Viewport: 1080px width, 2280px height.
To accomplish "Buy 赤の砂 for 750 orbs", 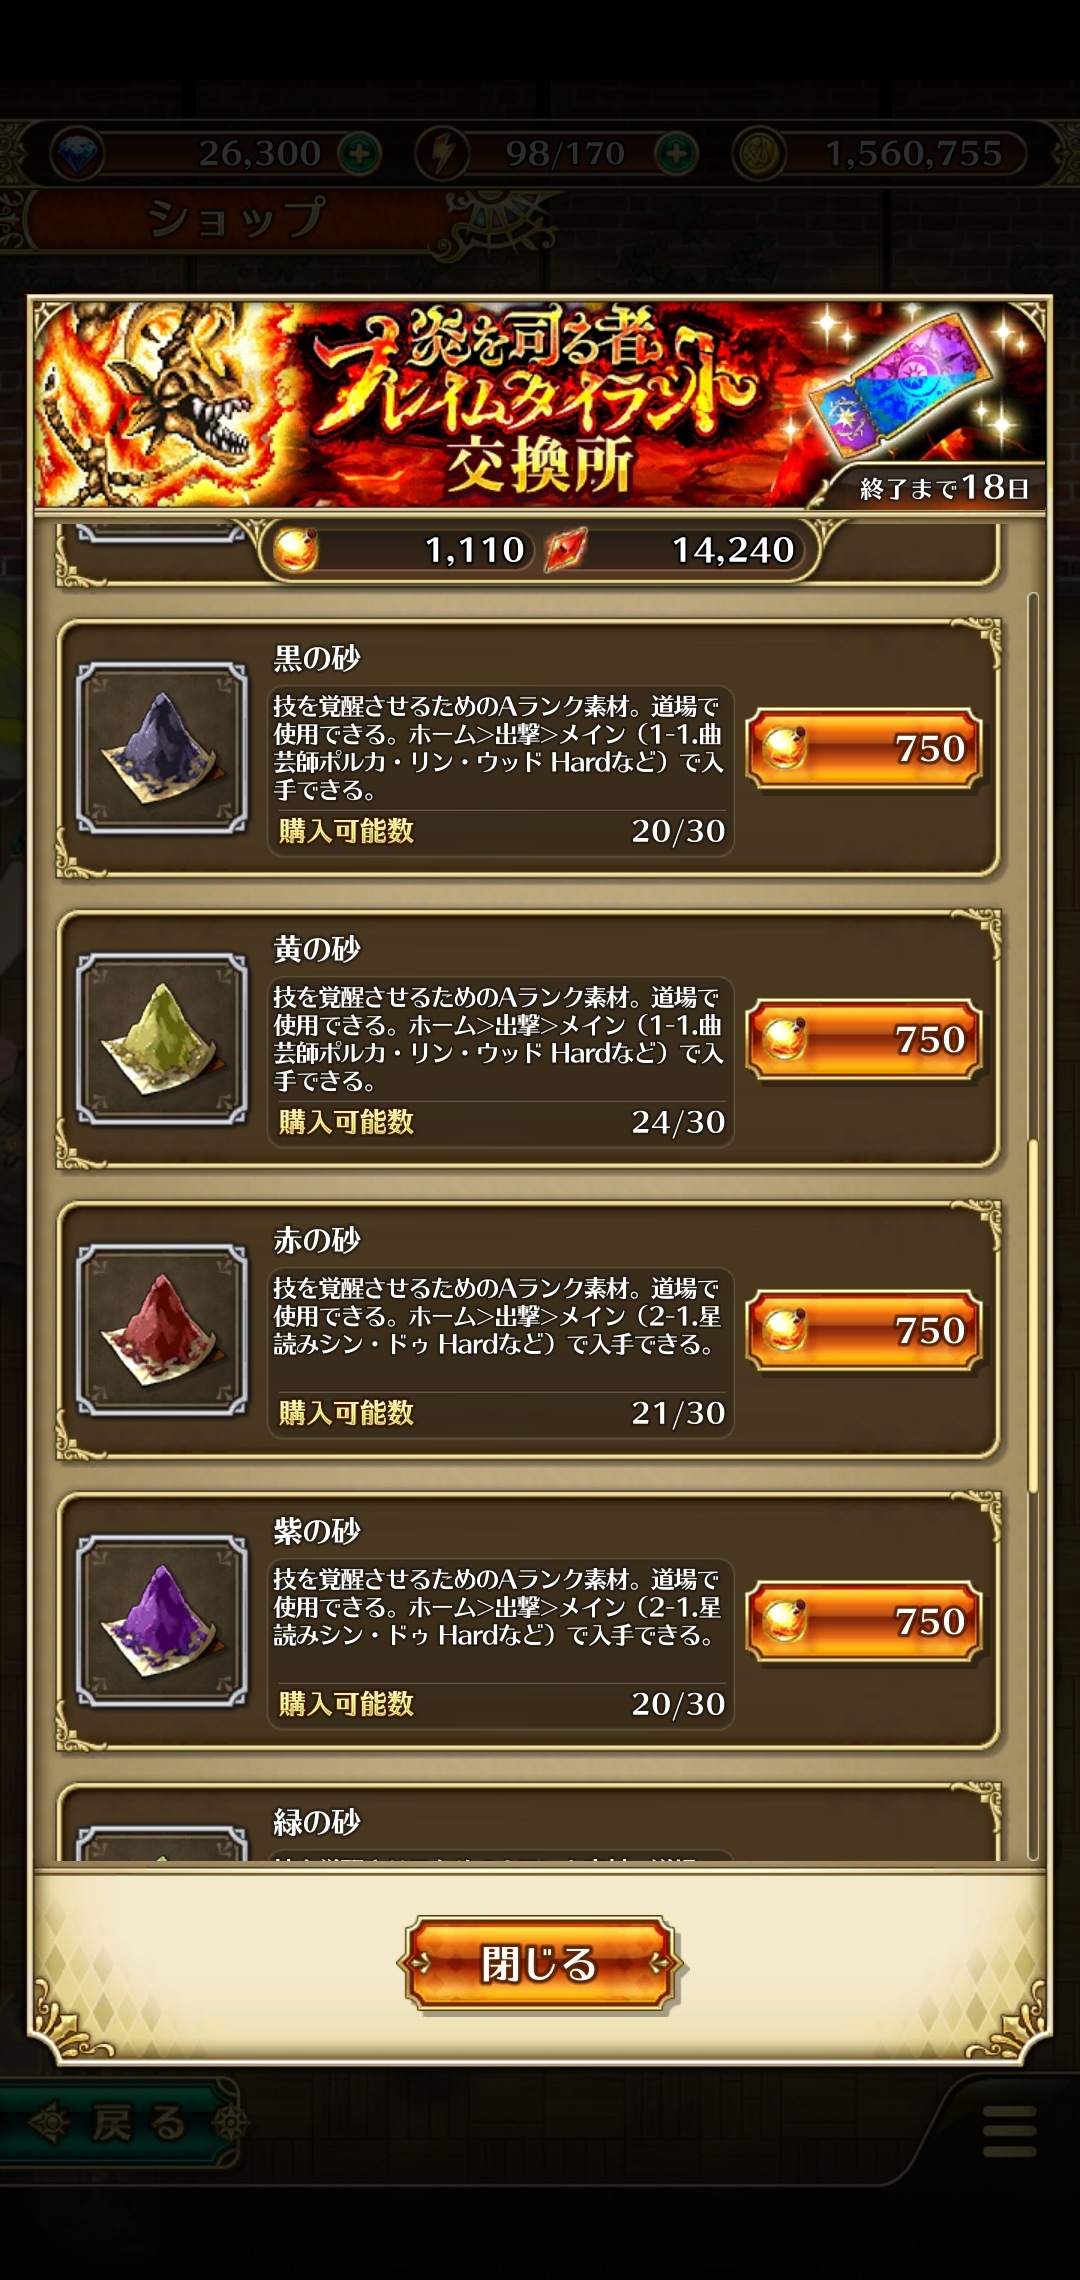I will (x=864, y=1330).
